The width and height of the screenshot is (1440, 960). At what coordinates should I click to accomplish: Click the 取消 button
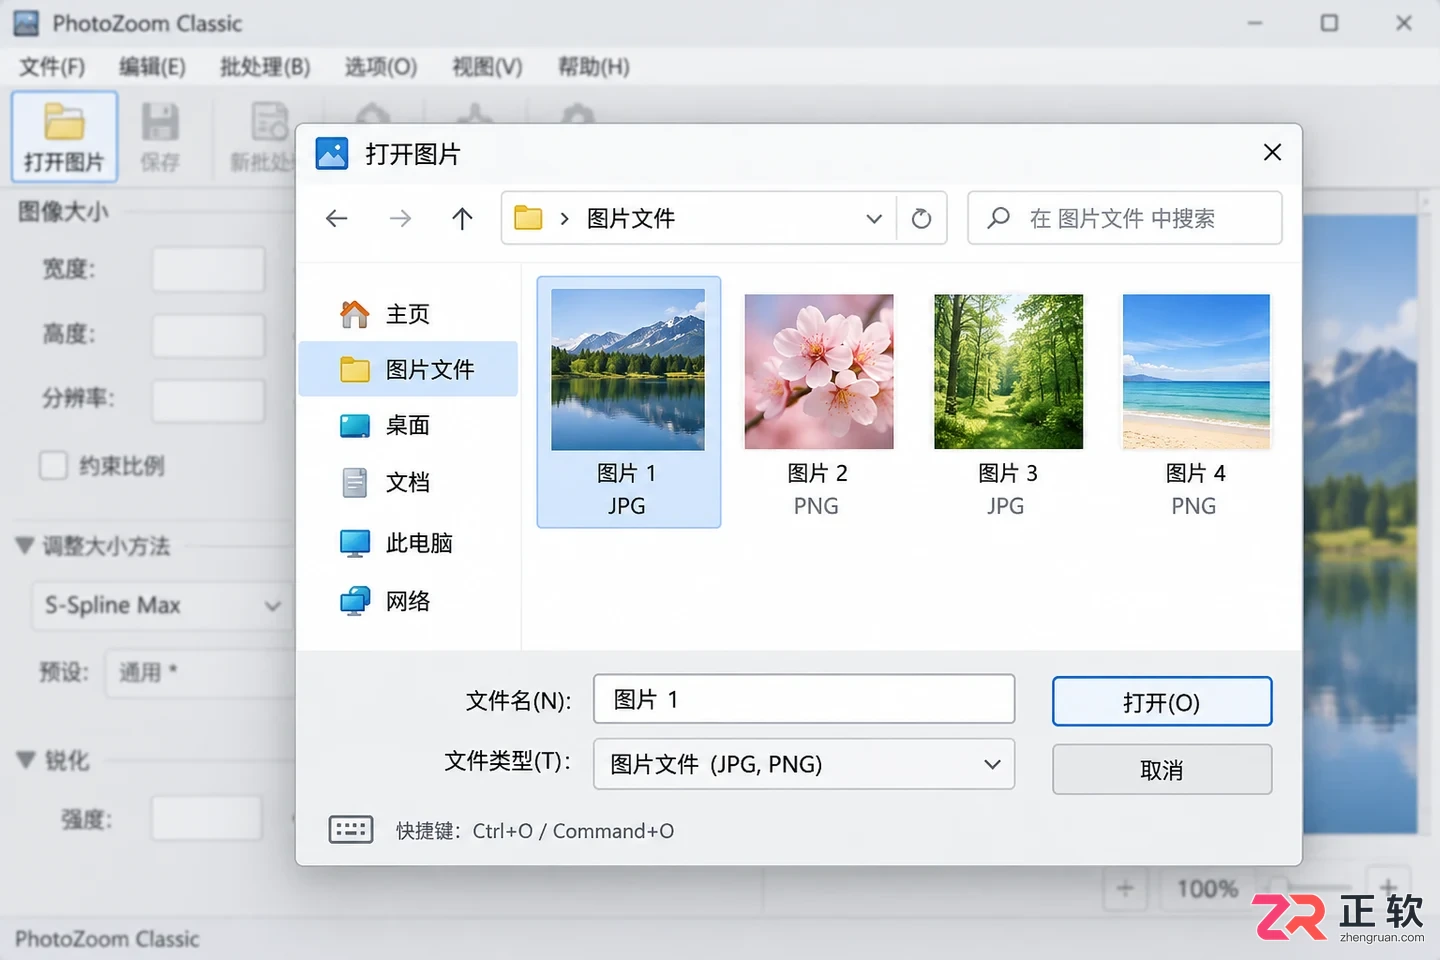click(x=1162, y=770)
